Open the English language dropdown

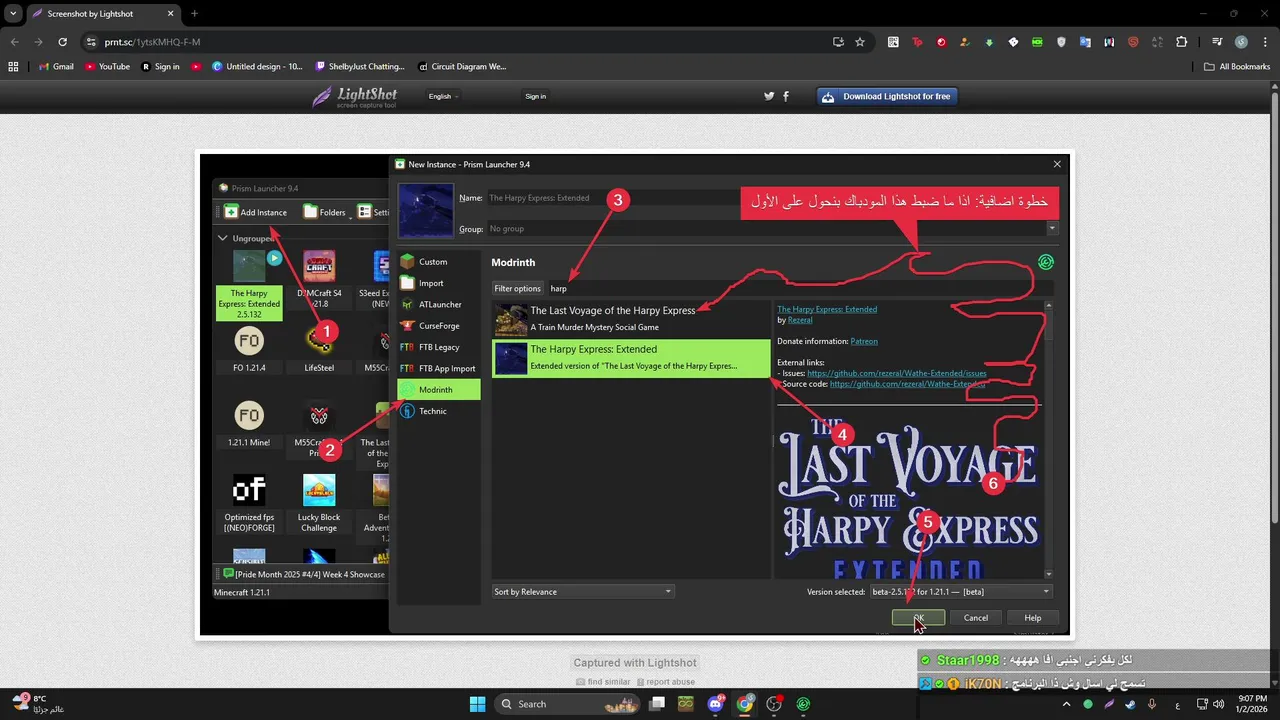(x=443, y=97)
